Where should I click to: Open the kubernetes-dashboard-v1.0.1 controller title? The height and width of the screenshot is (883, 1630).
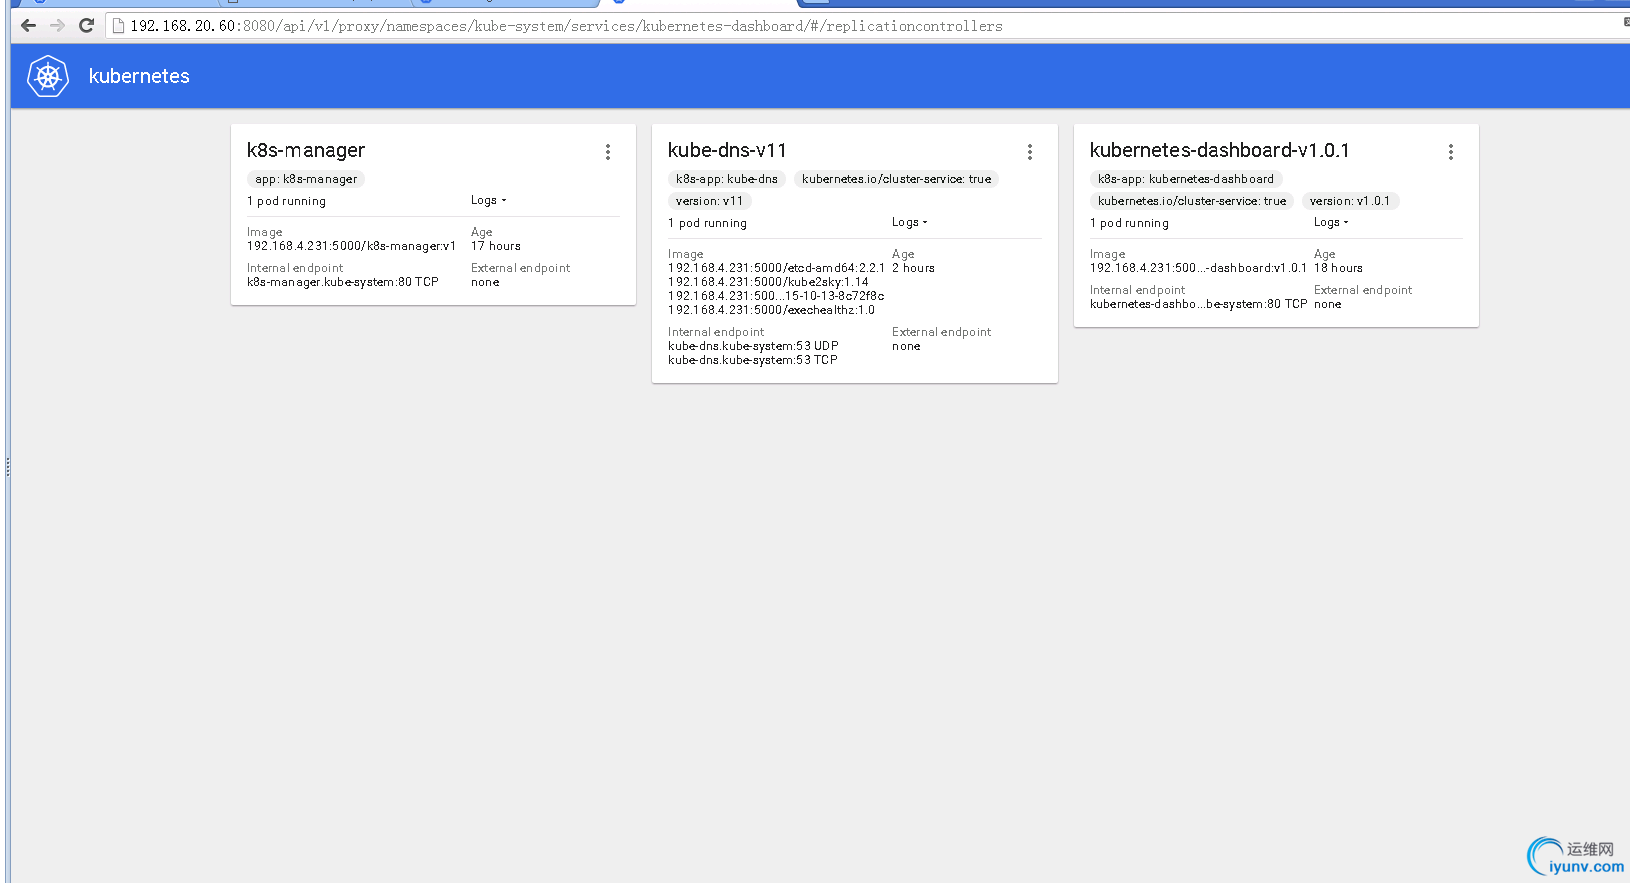1220,150
